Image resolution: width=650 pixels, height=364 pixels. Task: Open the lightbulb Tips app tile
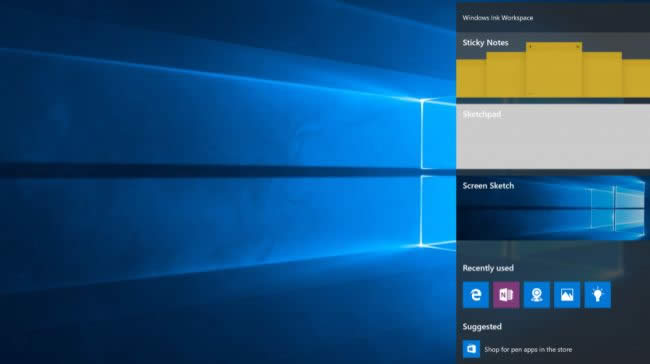[x=597, y=295]
